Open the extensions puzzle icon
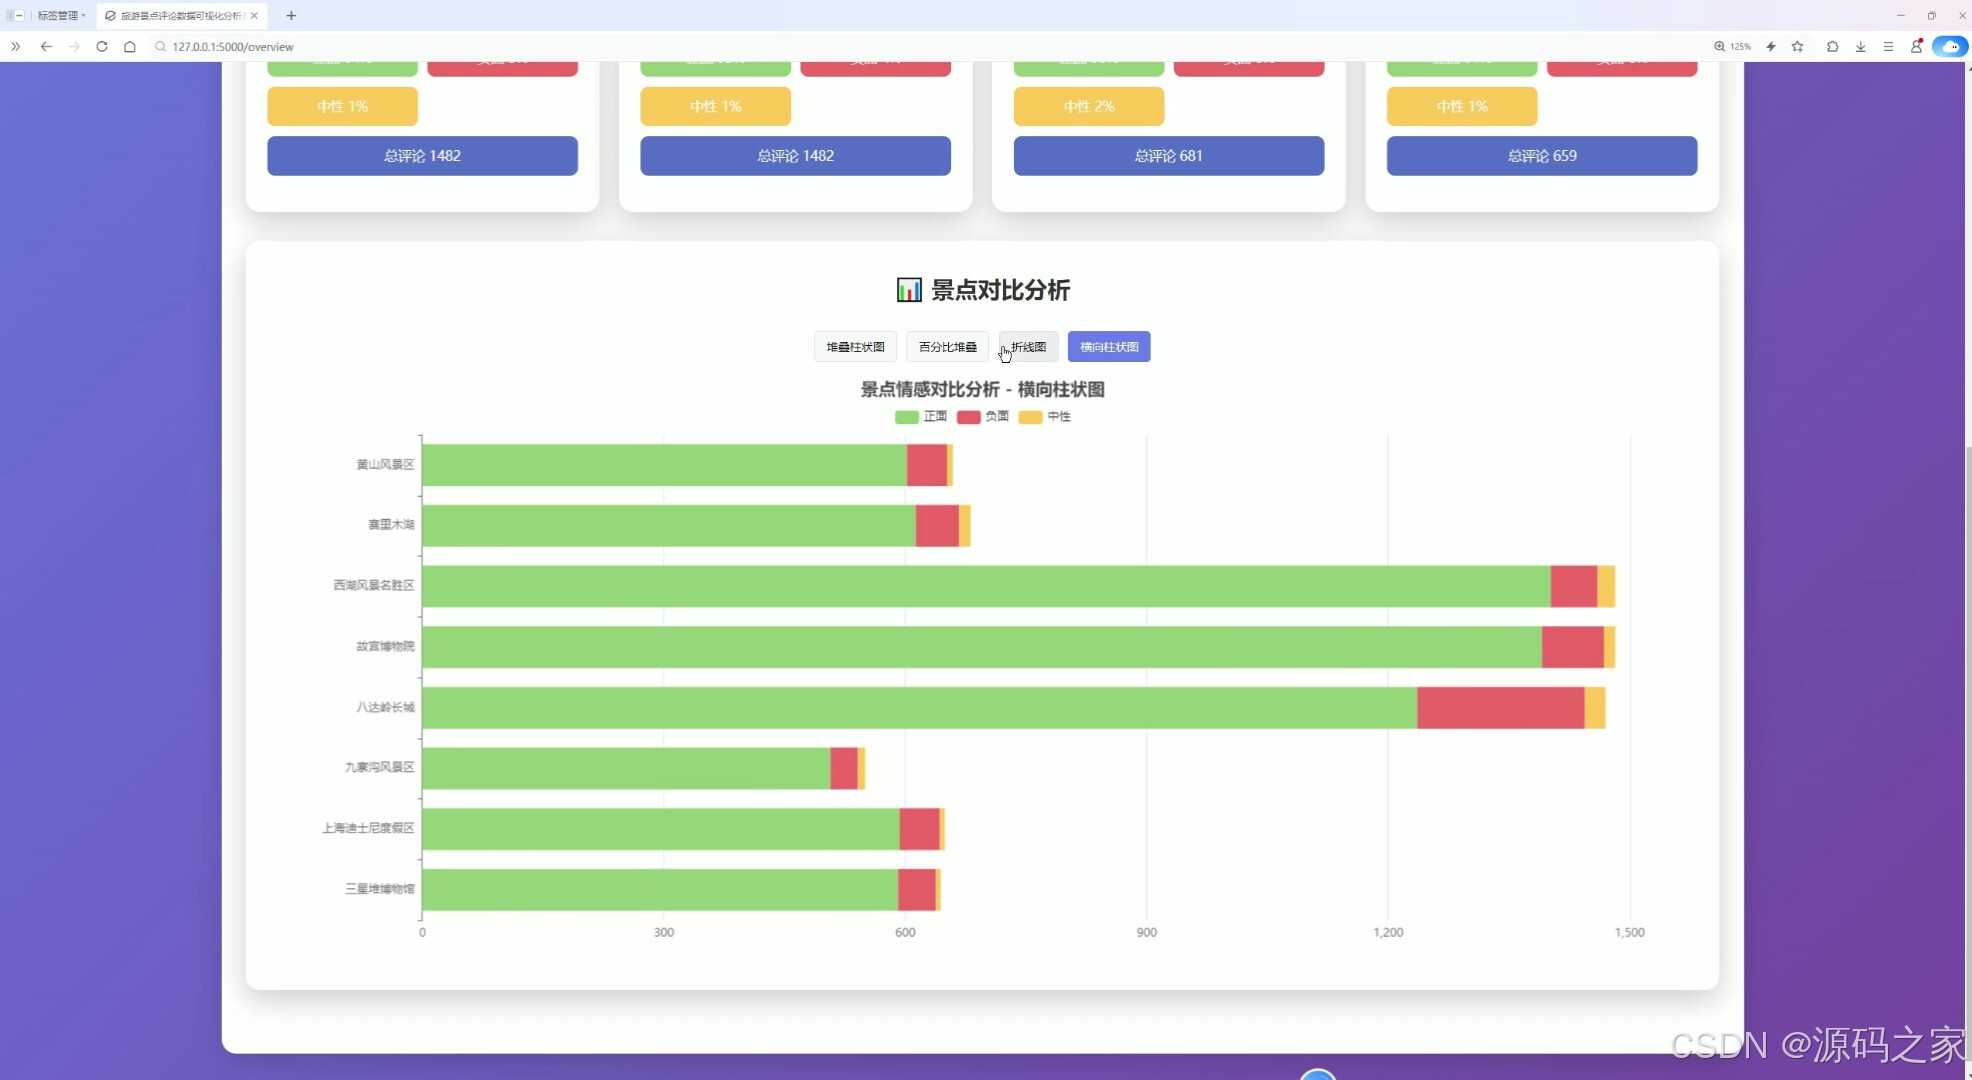Viewport: 1972px width, 1080px height. click(x=1832, y=46)
